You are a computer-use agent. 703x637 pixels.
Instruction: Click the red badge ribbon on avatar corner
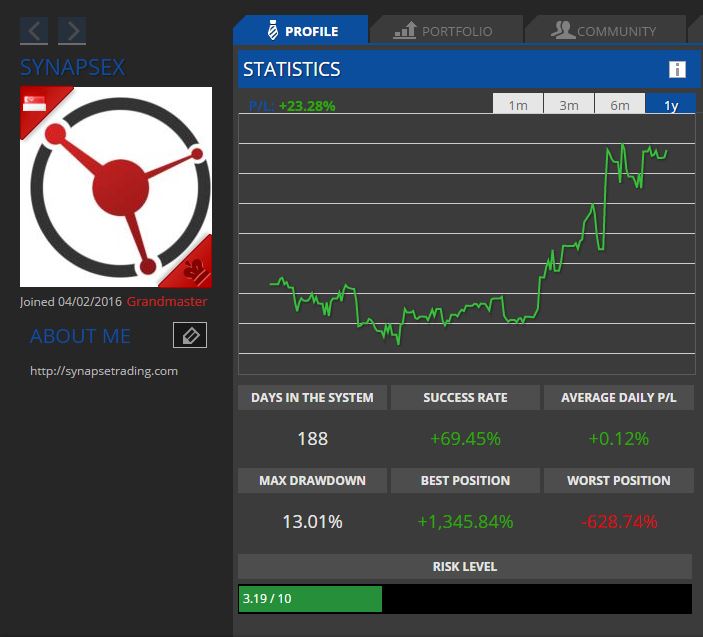point(195,268)
